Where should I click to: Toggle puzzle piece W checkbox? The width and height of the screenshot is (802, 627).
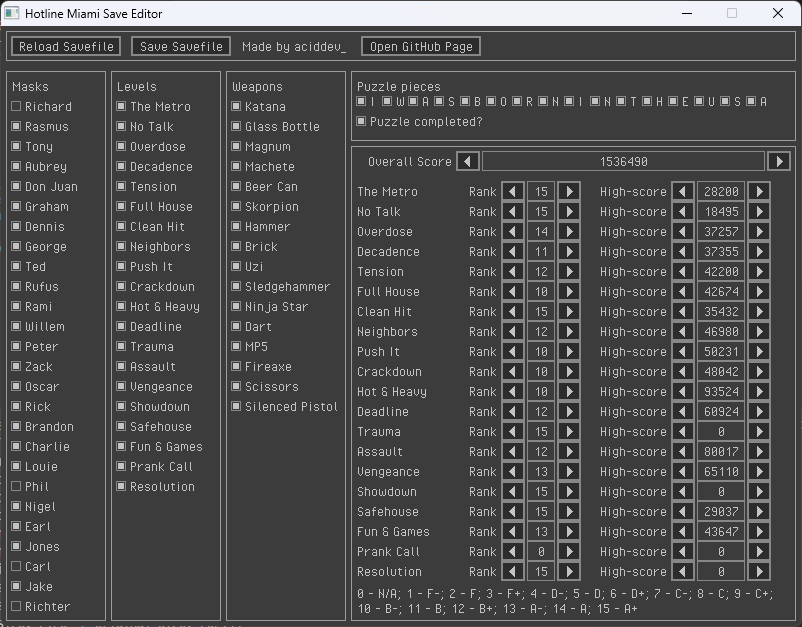387,101
